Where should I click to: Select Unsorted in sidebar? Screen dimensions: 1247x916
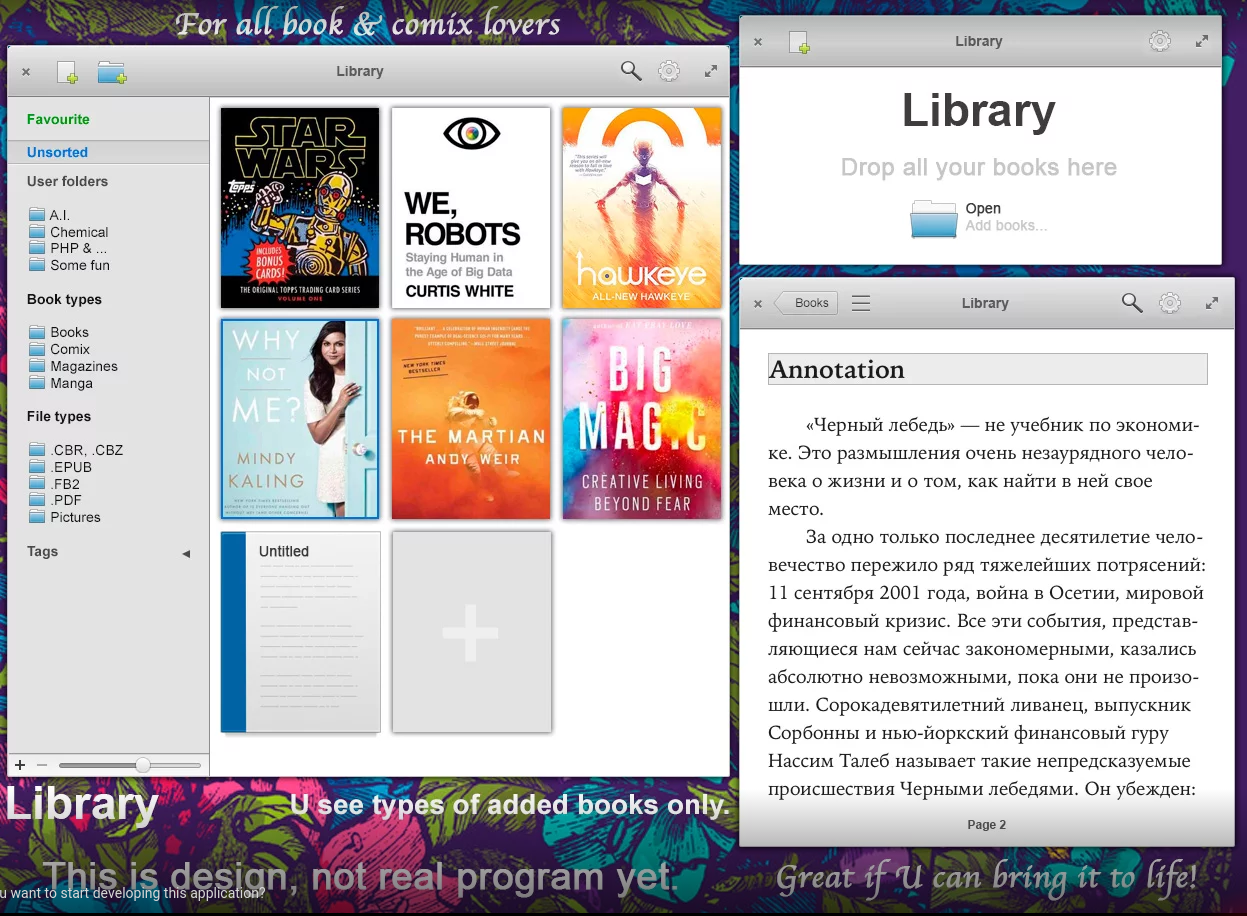tap(108, 152)
